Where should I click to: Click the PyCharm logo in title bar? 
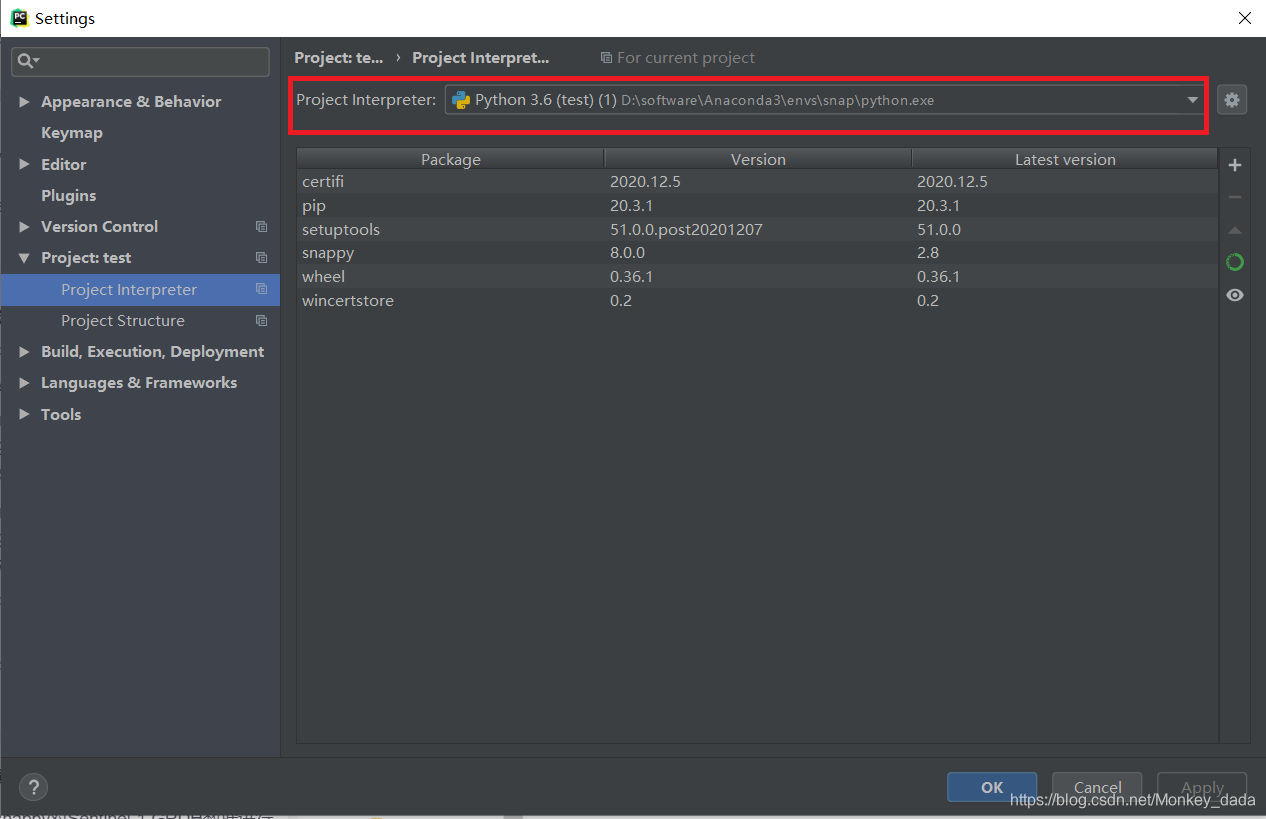19,17
